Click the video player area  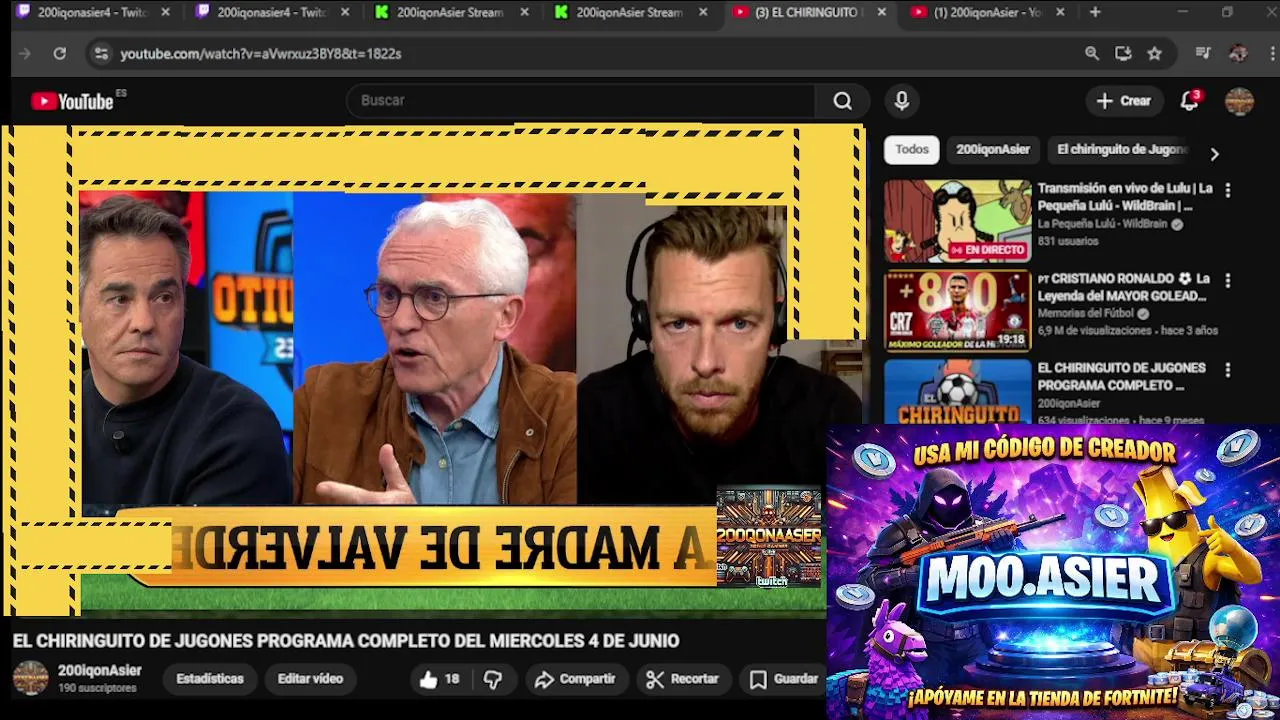432,370
